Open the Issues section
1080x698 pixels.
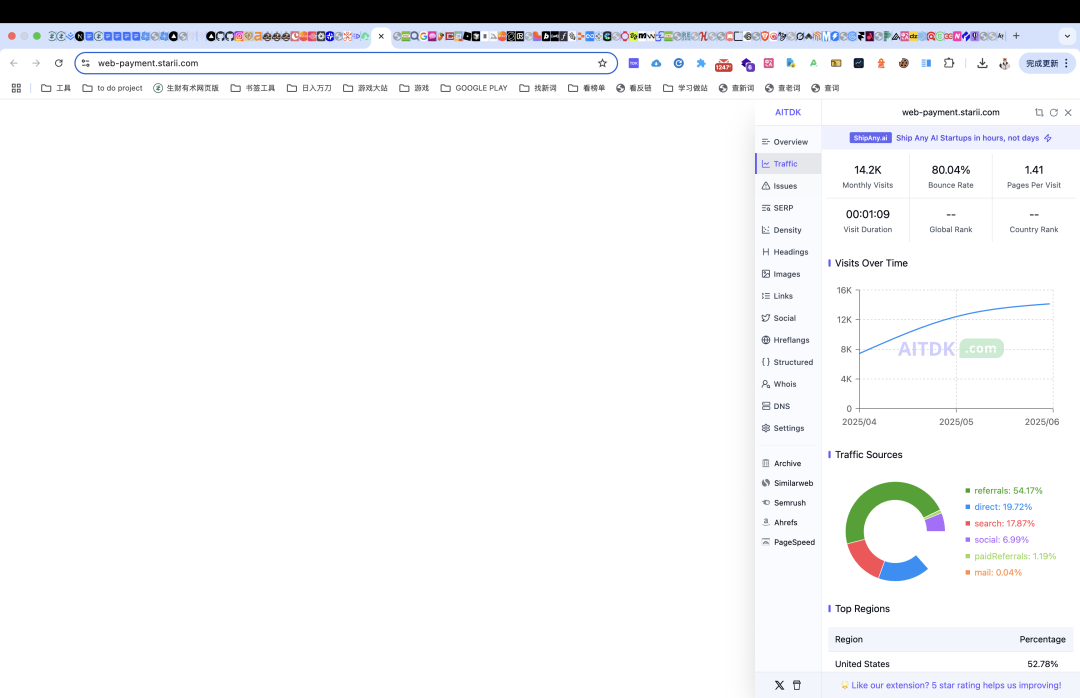788,186
